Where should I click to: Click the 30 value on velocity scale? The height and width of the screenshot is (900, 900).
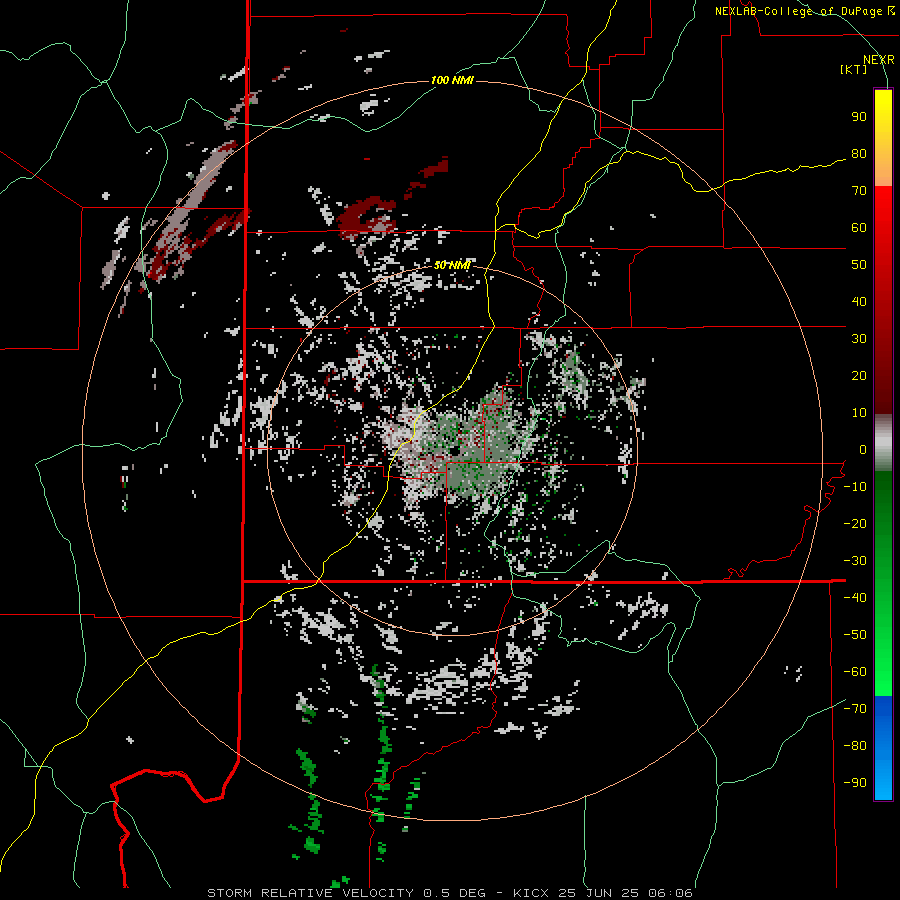pos(859,339)
